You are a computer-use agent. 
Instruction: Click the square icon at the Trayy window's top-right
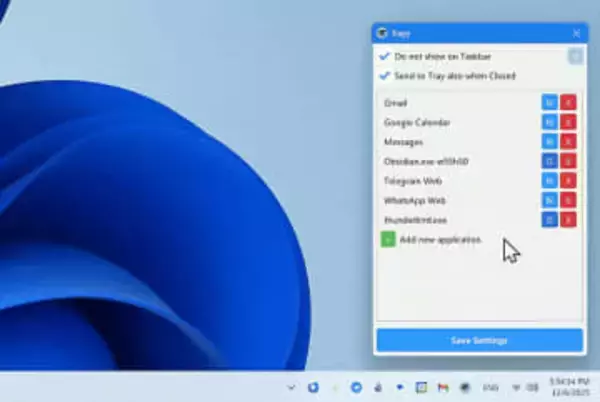tap(575, 57)
